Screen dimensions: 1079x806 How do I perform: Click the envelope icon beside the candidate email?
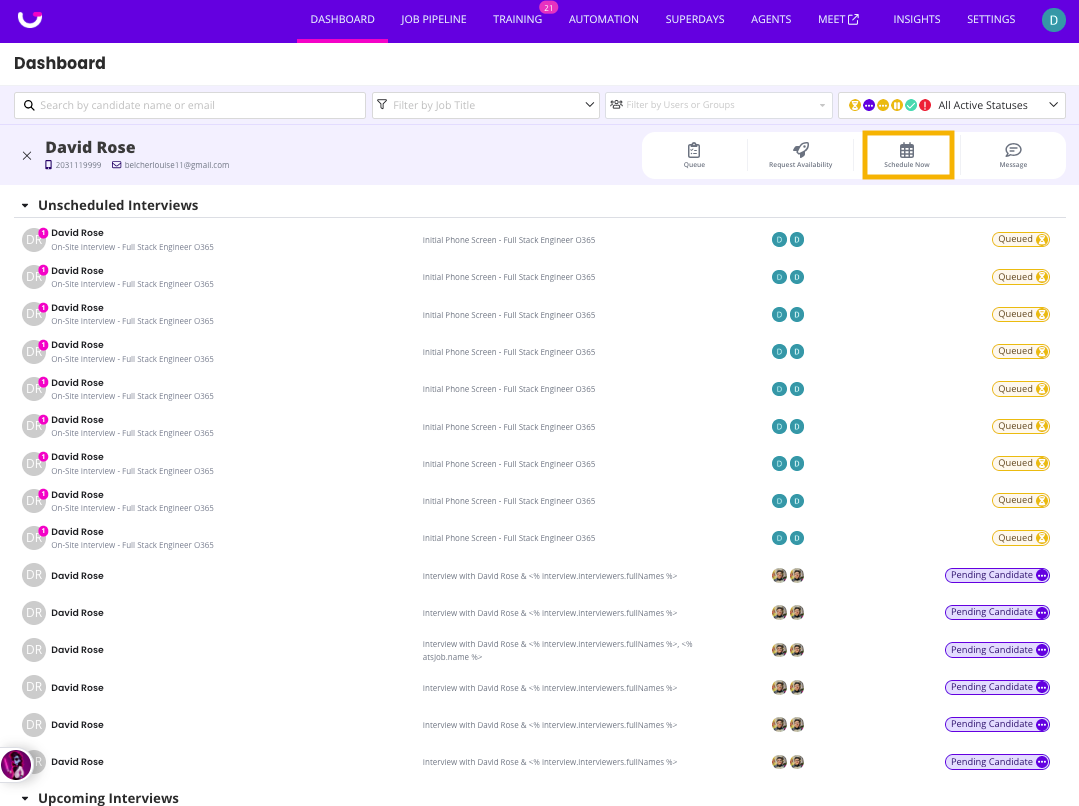[116, 165]
